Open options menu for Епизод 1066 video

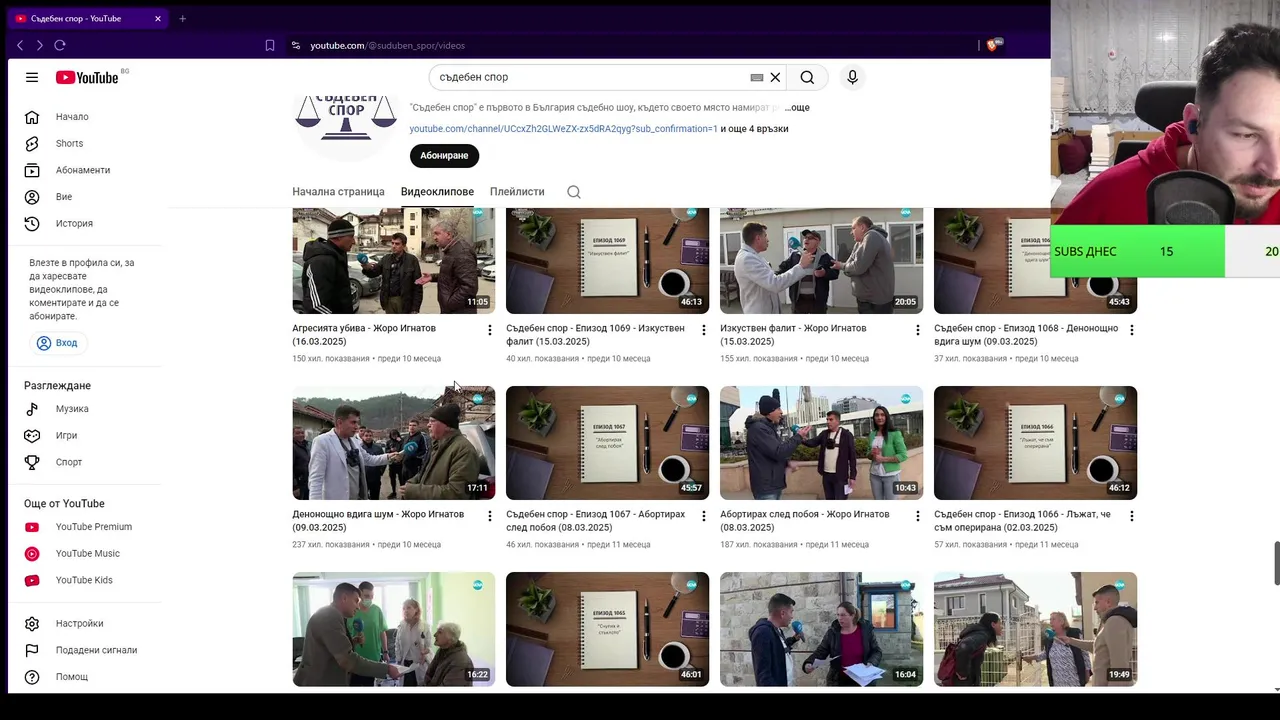(x=1131, y=516)
